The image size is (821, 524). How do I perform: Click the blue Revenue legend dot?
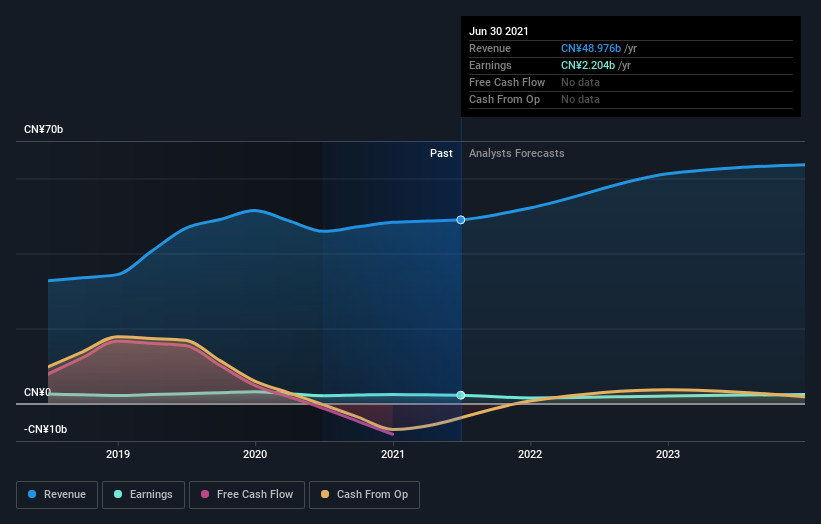coord(32,494)
